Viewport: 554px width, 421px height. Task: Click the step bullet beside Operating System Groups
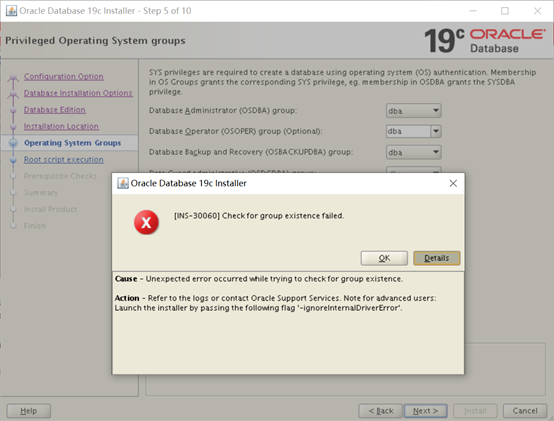click(13, 143)
